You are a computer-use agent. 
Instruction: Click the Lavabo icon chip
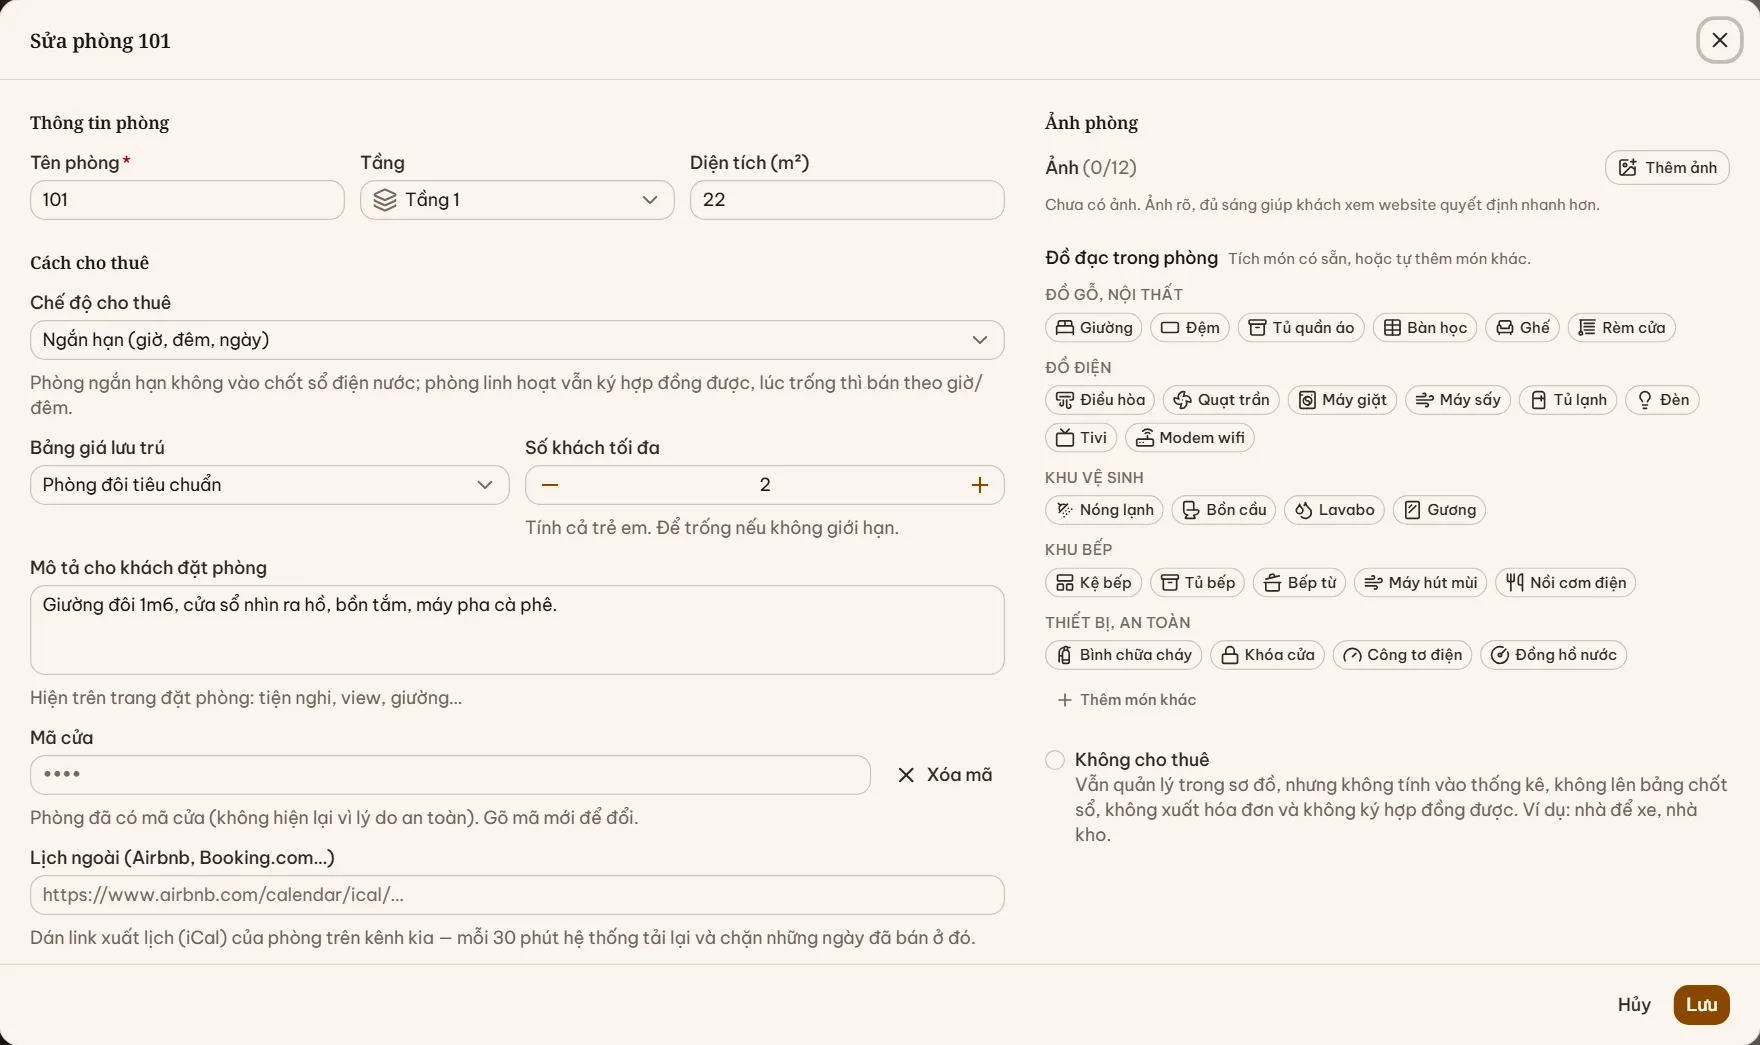point(1334,510)
